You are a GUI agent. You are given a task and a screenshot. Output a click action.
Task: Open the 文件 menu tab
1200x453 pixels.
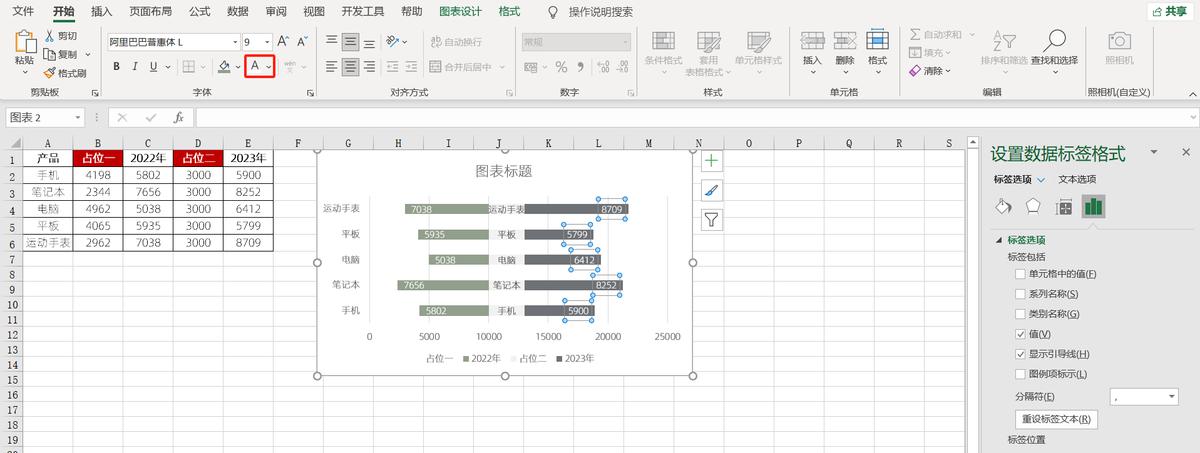(23, 12)
